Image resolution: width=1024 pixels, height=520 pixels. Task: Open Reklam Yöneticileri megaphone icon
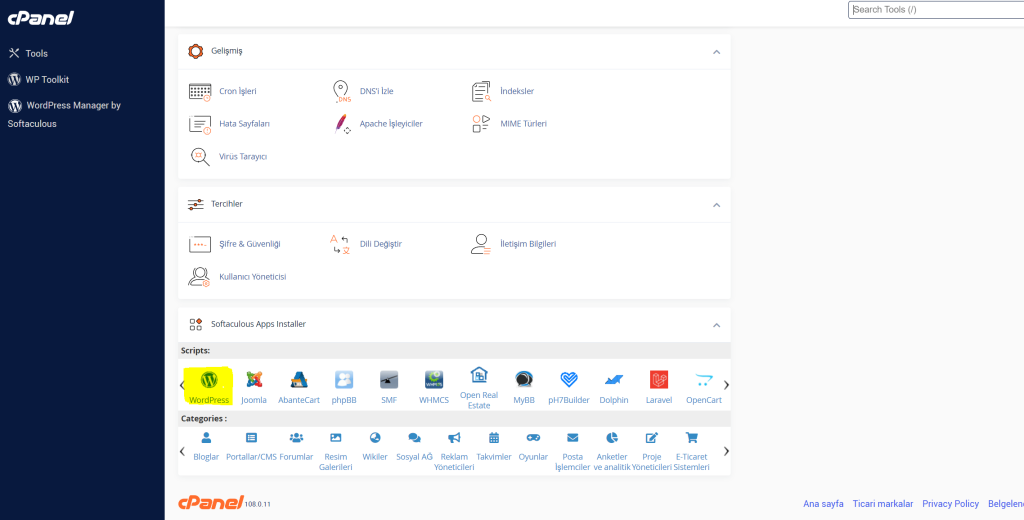pyautogui.click(x=455, y=437)
